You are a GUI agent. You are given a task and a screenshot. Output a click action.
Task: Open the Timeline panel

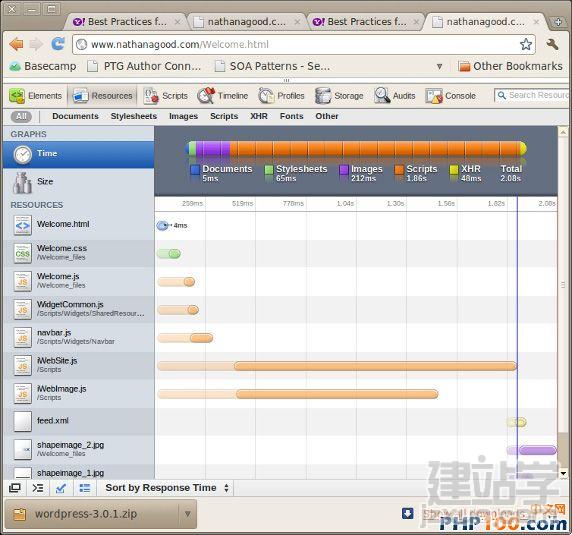coord(223,96)
